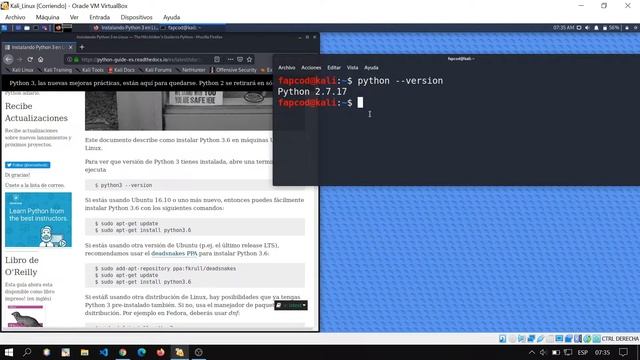Click the VirtualBox network status icon
The image size is (640, 360).
tap(531, 339)
